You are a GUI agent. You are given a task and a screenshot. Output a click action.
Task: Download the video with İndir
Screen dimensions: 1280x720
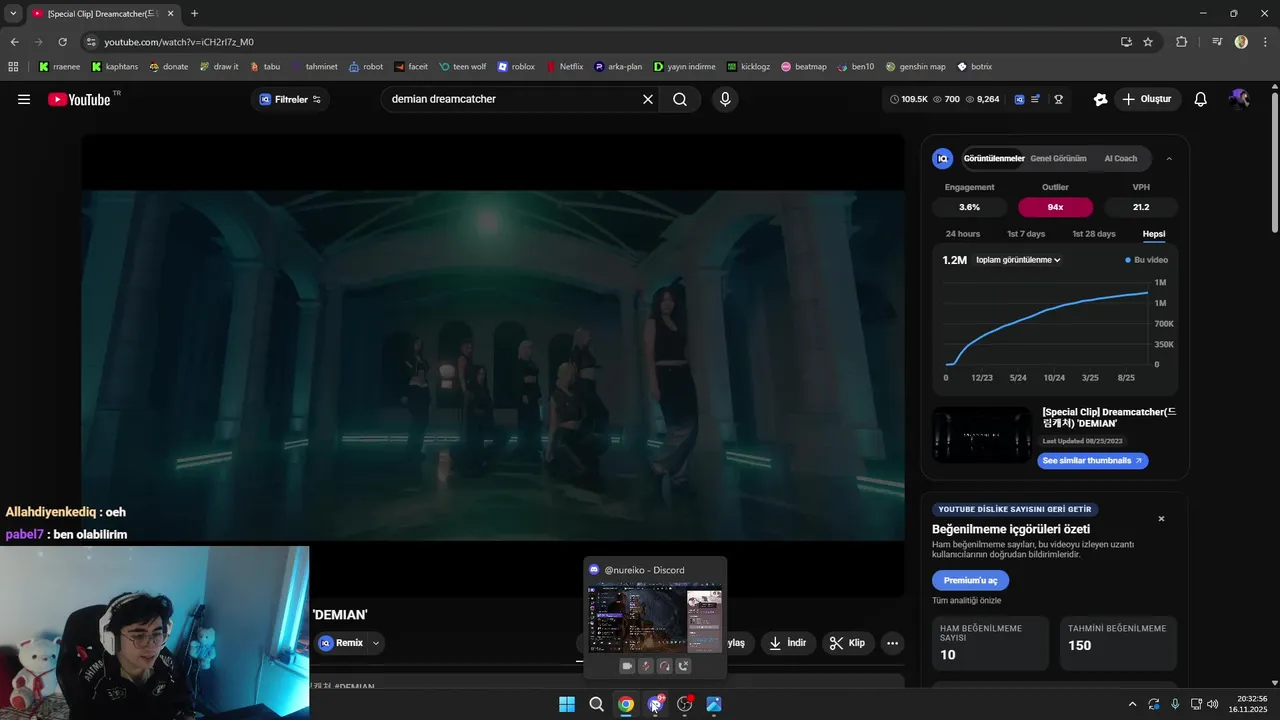788,643
